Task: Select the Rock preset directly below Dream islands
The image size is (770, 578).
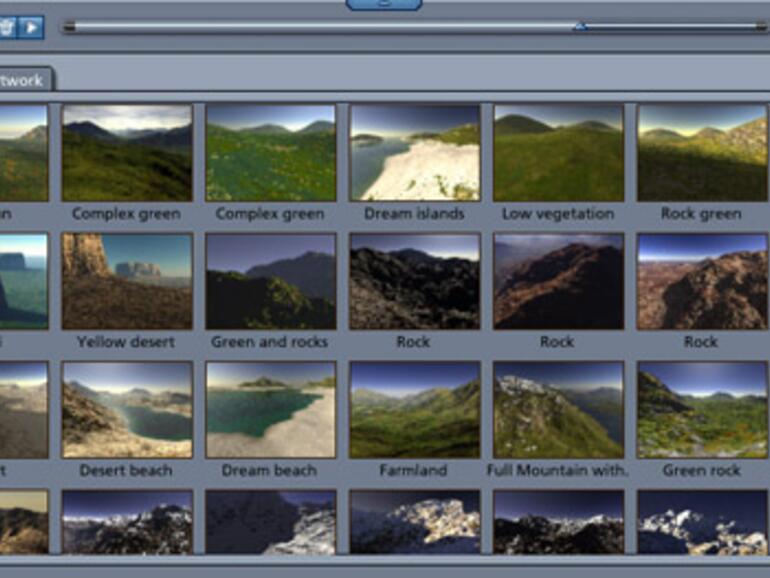Action: tap(414, 281)
